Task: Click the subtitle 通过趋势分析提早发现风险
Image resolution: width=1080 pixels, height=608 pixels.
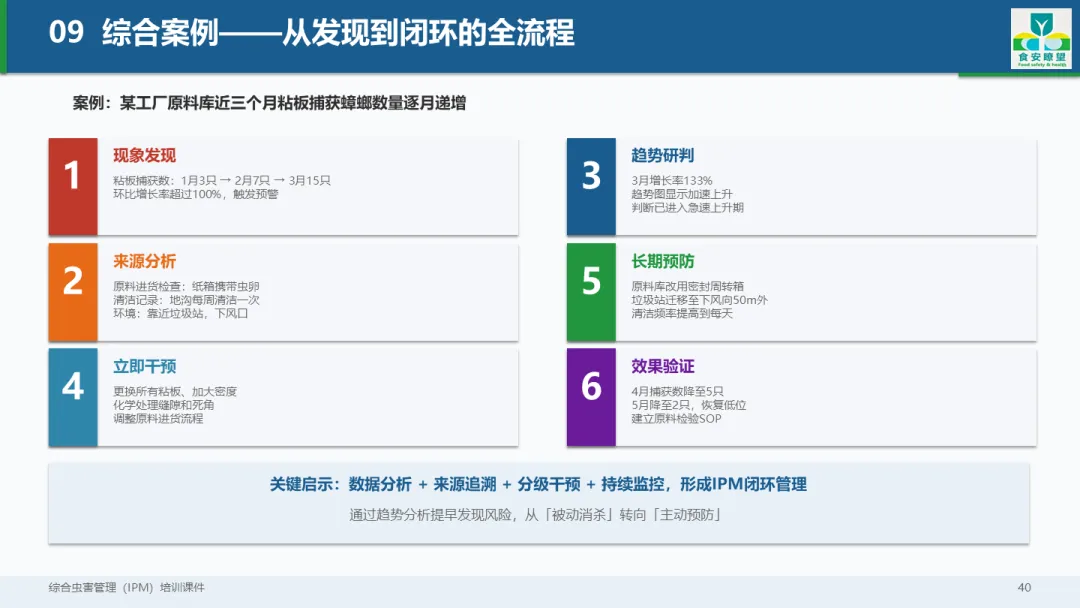Action: pyautogui.click(x=535, y=515)
